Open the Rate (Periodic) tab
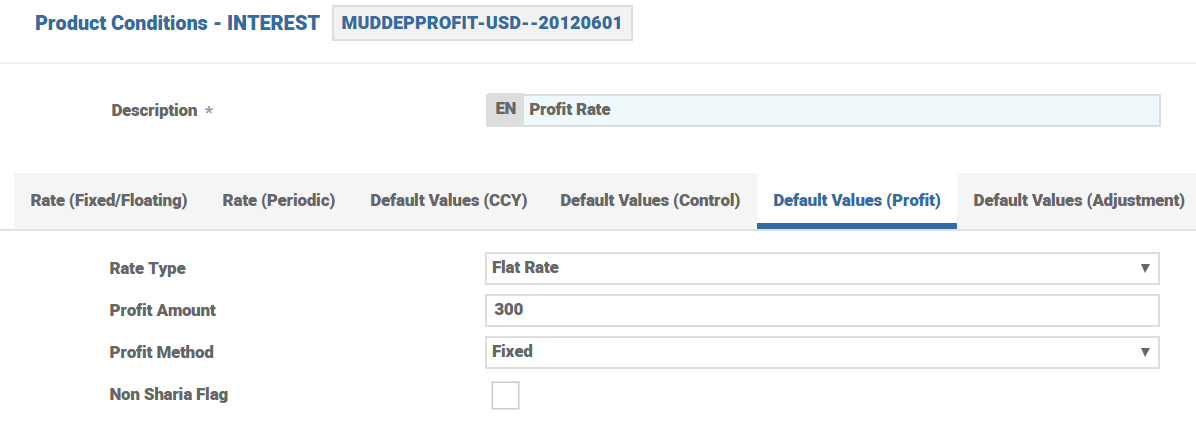1196x423 pixels. (278, 200)
